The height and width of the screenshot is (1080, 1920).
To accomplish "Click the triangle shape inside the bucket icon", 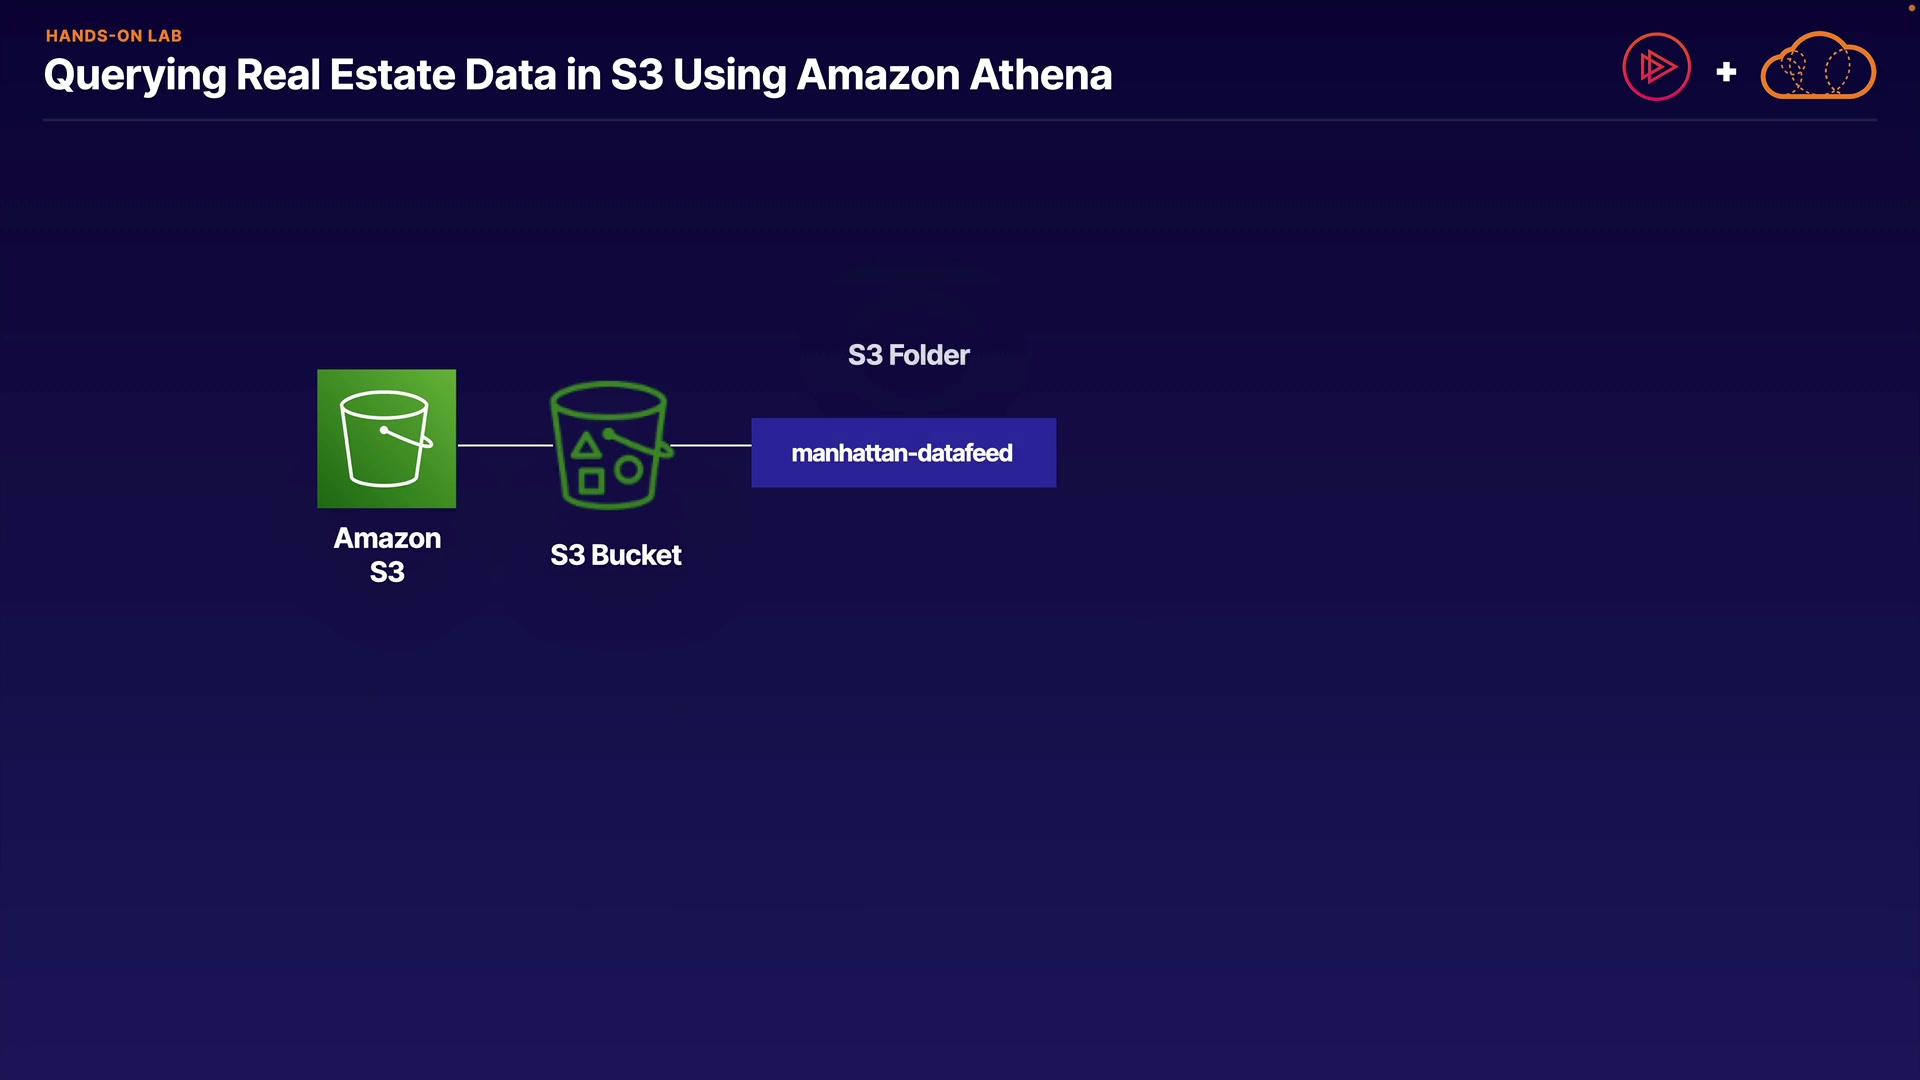I will [x=587, y=446].
